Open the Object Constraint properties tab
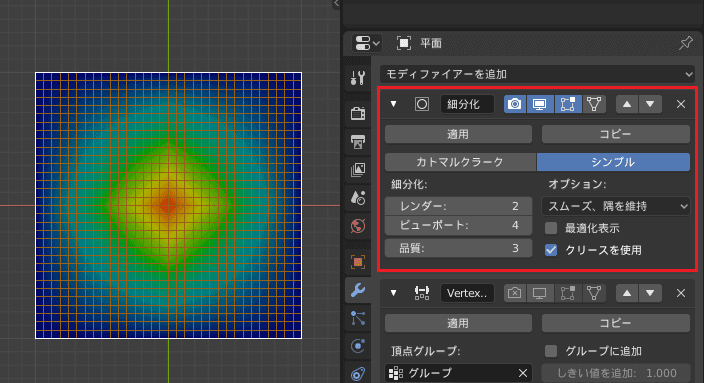 tap(358, 374)
